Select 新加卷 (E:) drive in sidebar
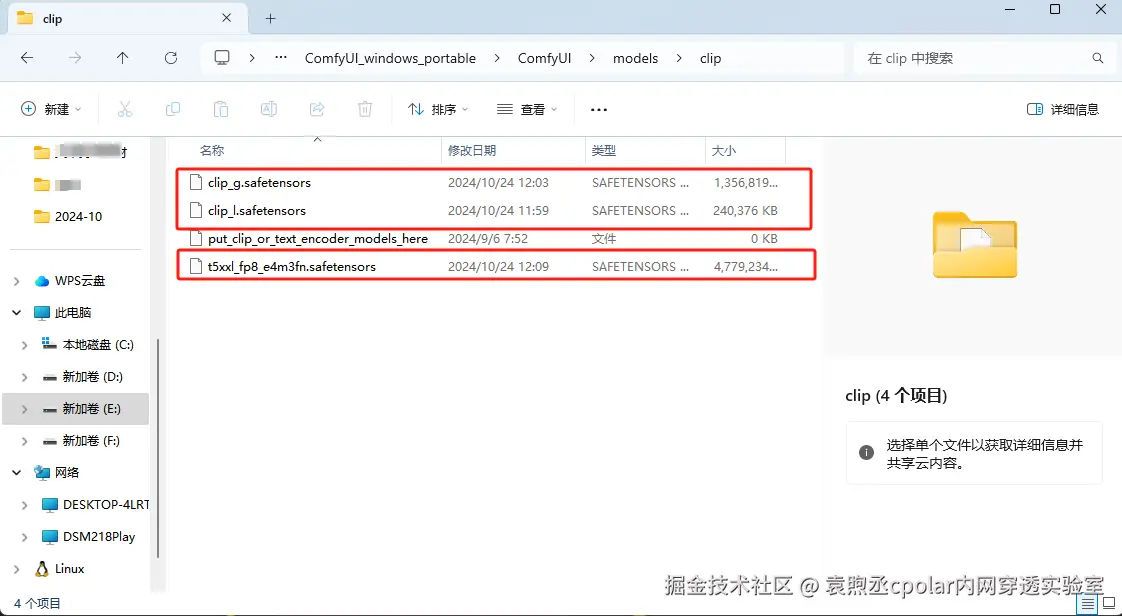The width and height of the screenshot is (1122, 616). 92,409
